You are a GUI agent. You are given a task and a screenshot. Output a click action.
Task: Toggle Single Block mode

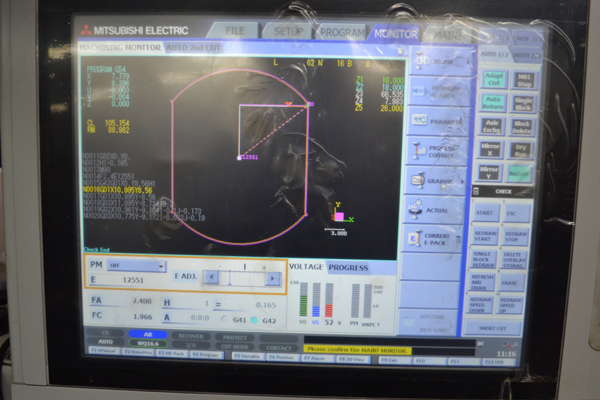(x=523, y=104)
